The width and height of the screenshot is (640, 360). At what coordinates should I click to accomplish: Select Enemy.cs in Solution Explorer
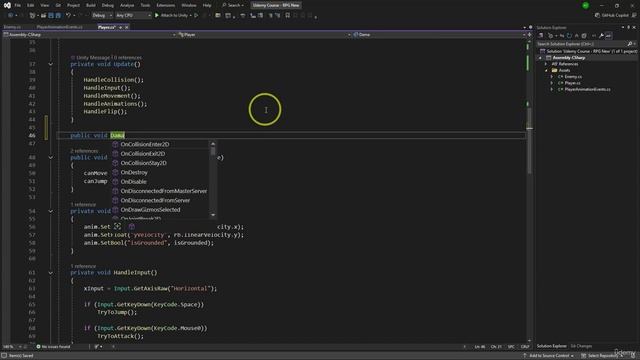(x=573, y=77)
